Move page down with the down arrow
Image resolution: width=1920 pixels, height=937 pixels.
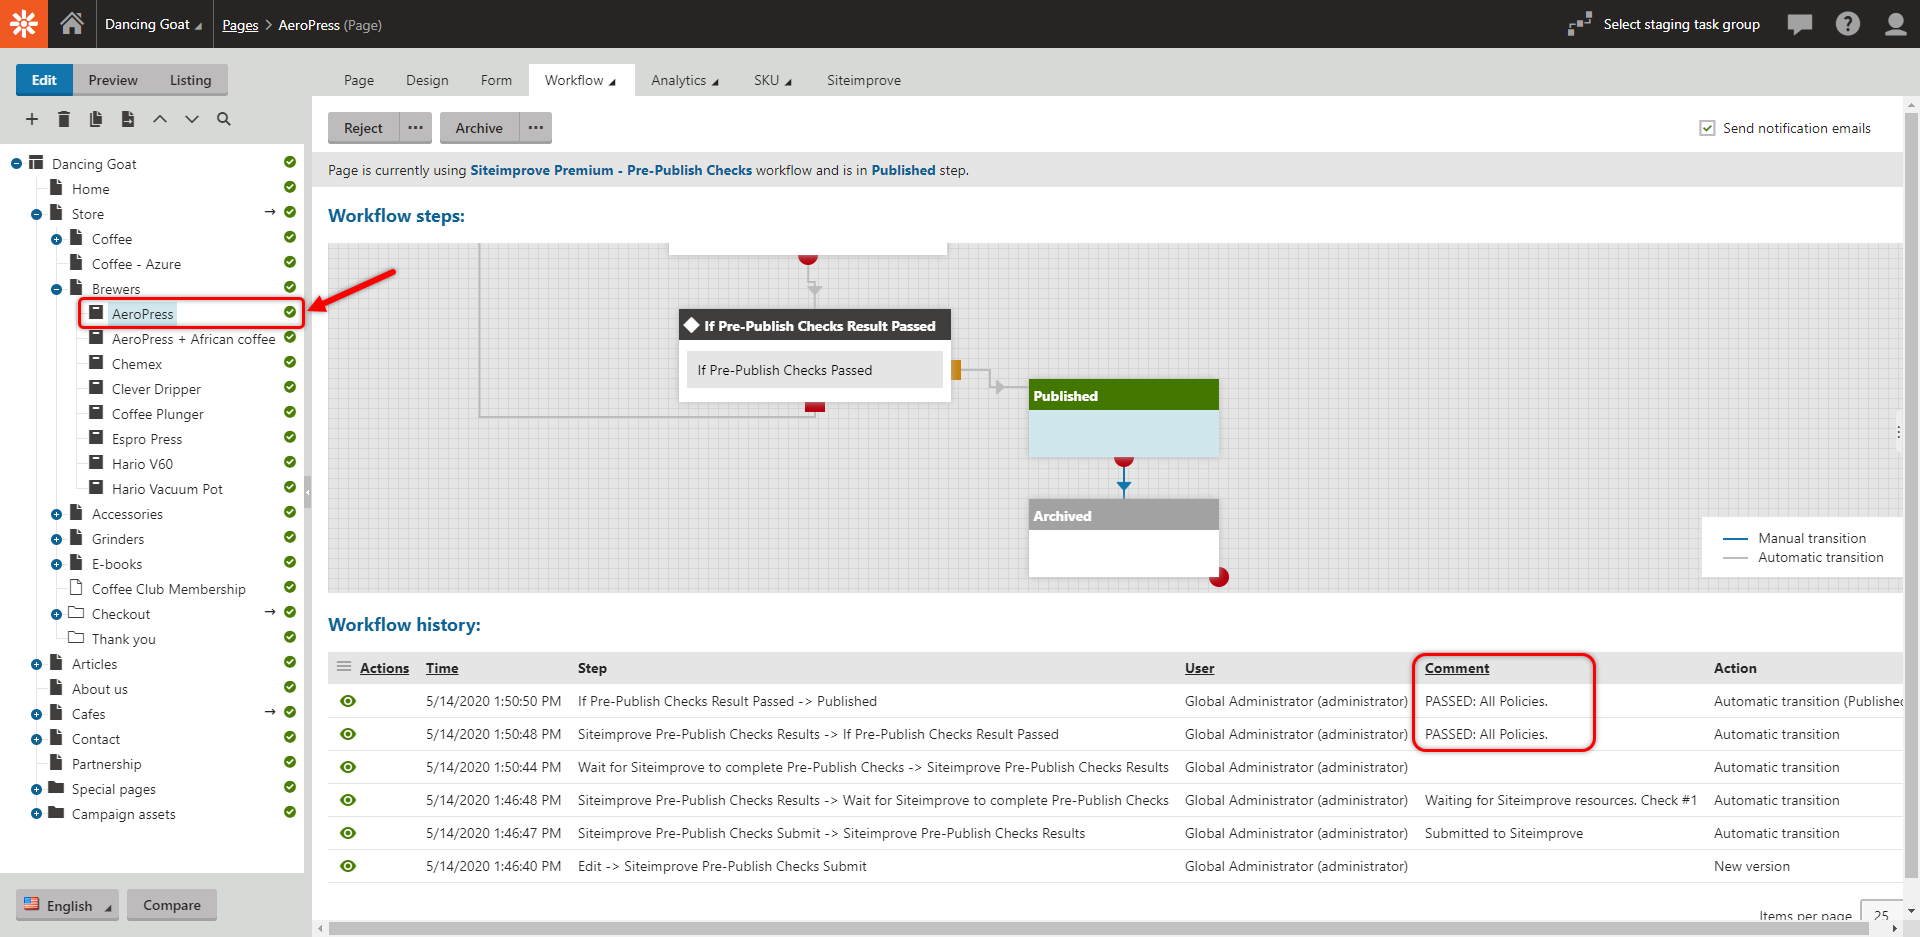(x=192, y=119)
